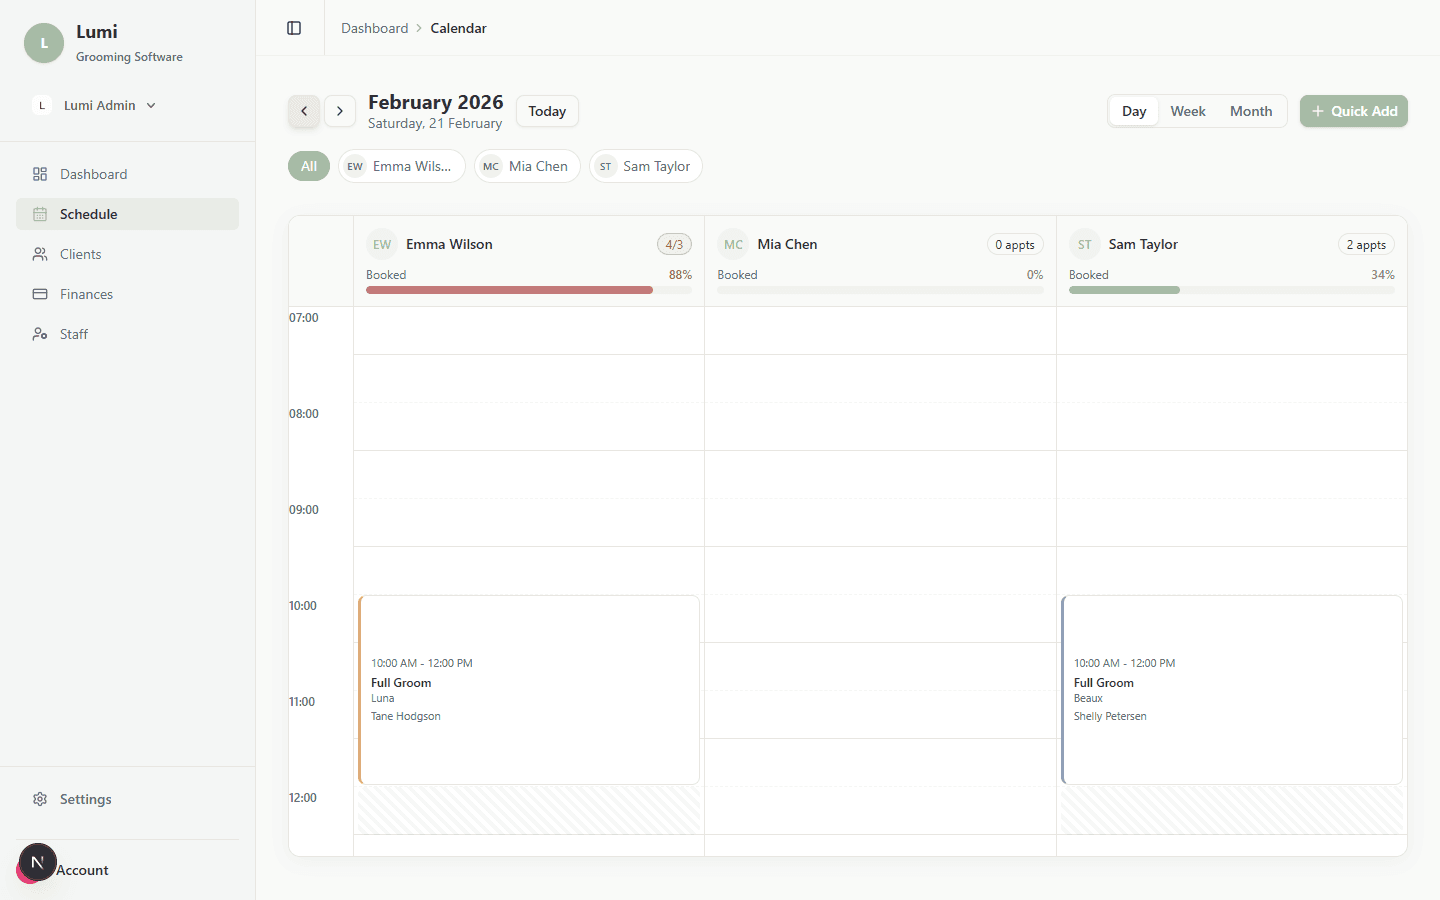Toggle the Sam Taylor staff filter

[x=645, y=166]
